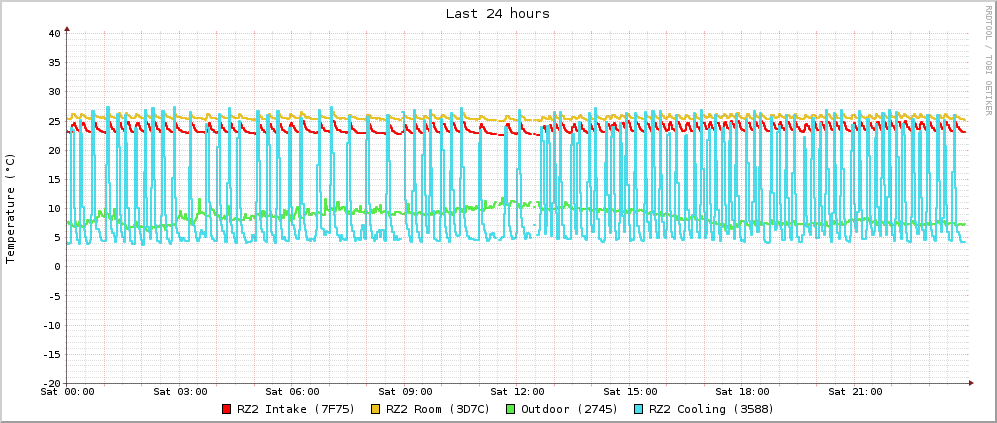Viewport: 997px width, 423px height.
Task: Click the 'Sat 06:00' time axis label
Action: [x=293, y=391]
